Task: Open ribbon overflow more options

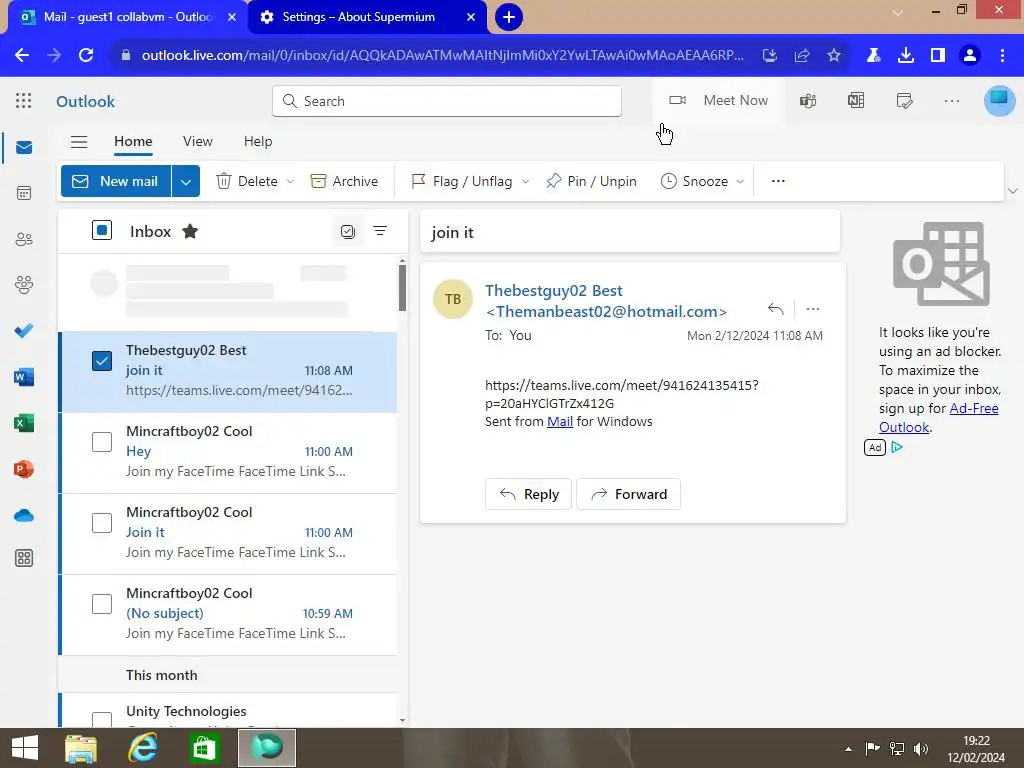Action: click(x=778, y=181)
